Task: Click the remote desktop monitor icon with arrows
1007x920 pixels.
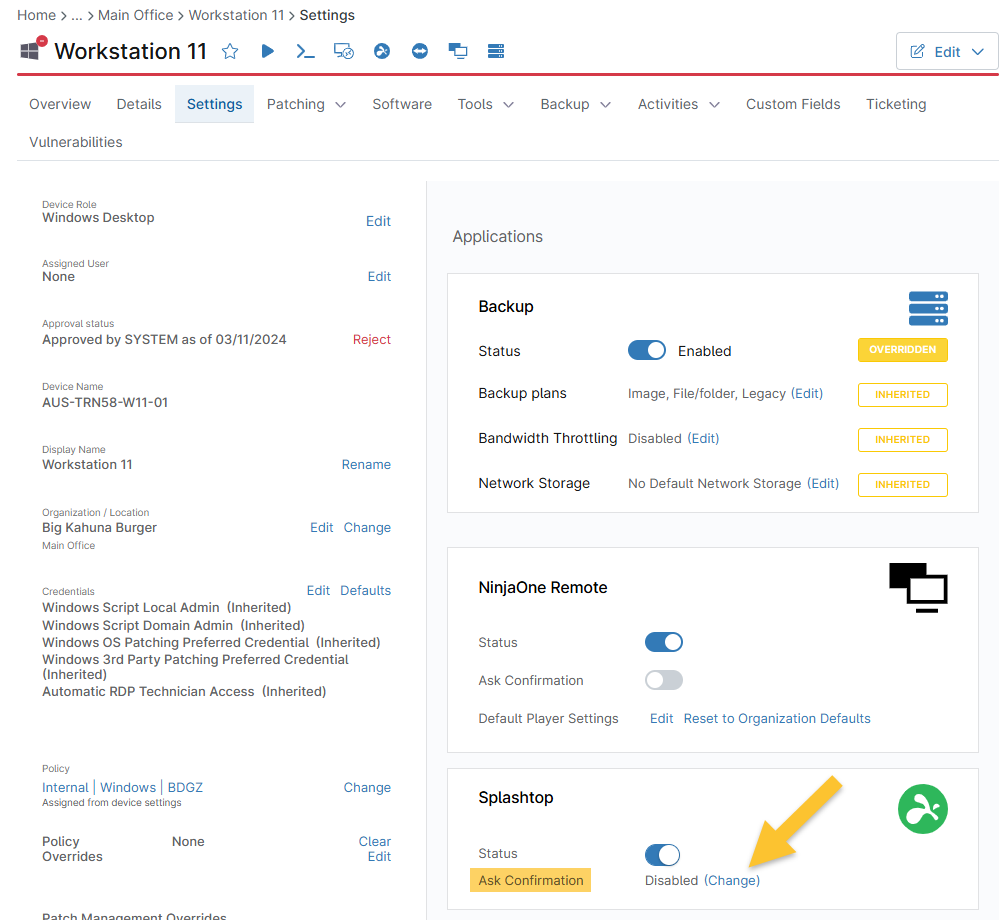Action: (x=344, y=51)
